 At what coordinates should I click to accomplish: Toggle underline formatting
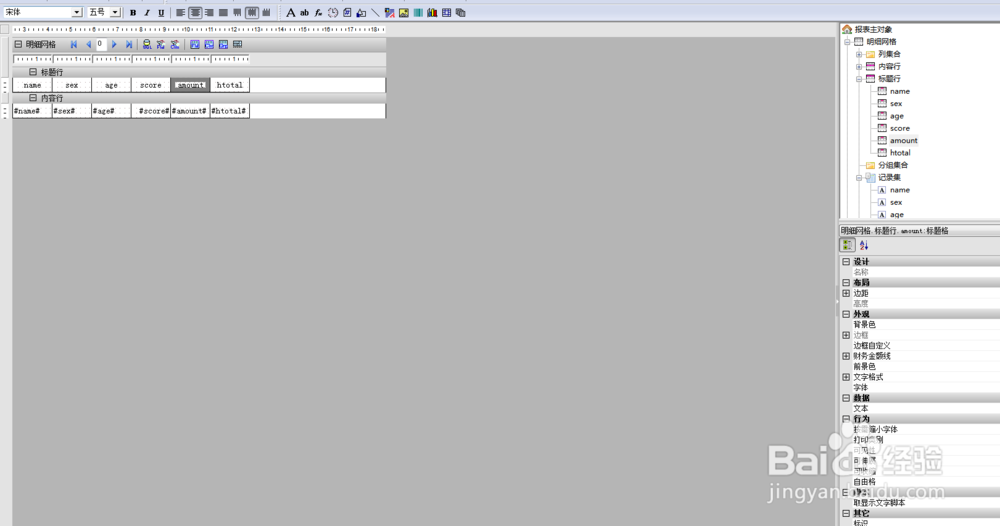(161, 13)
